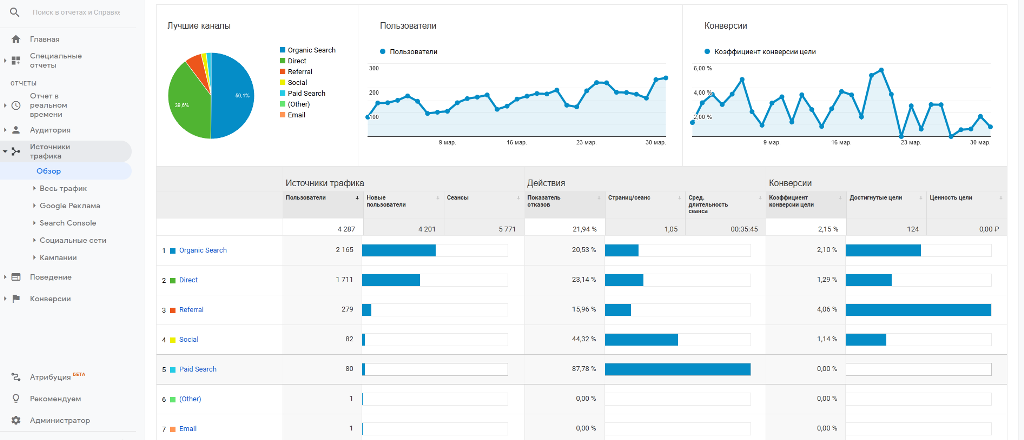Open the Search Console menu item

(68, 223)
